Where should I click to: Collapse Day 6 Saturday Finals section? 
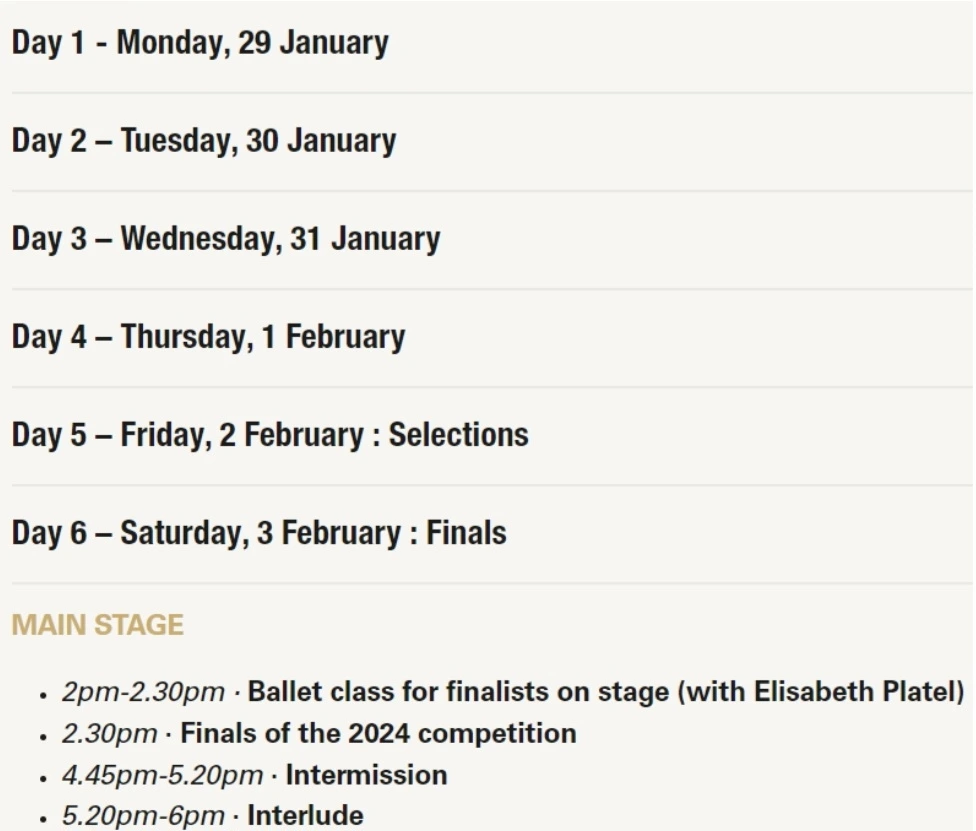[x=259, y=533]
